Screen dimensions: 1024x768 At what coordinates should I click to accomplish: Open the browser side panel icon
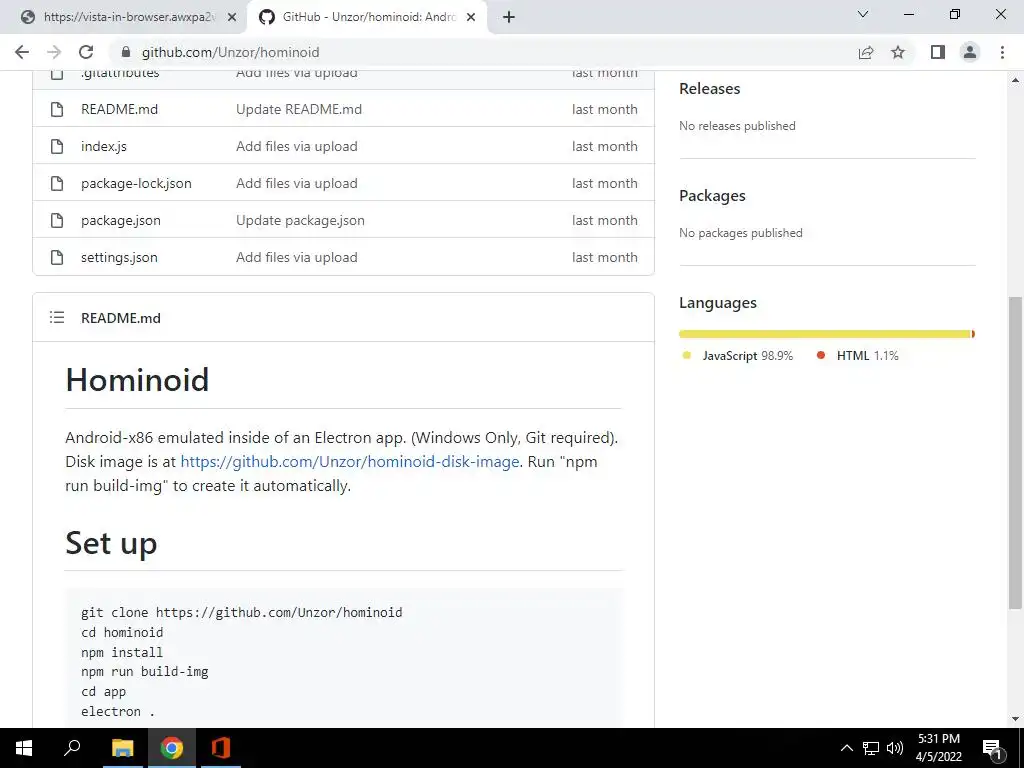[x=938, y=52]
